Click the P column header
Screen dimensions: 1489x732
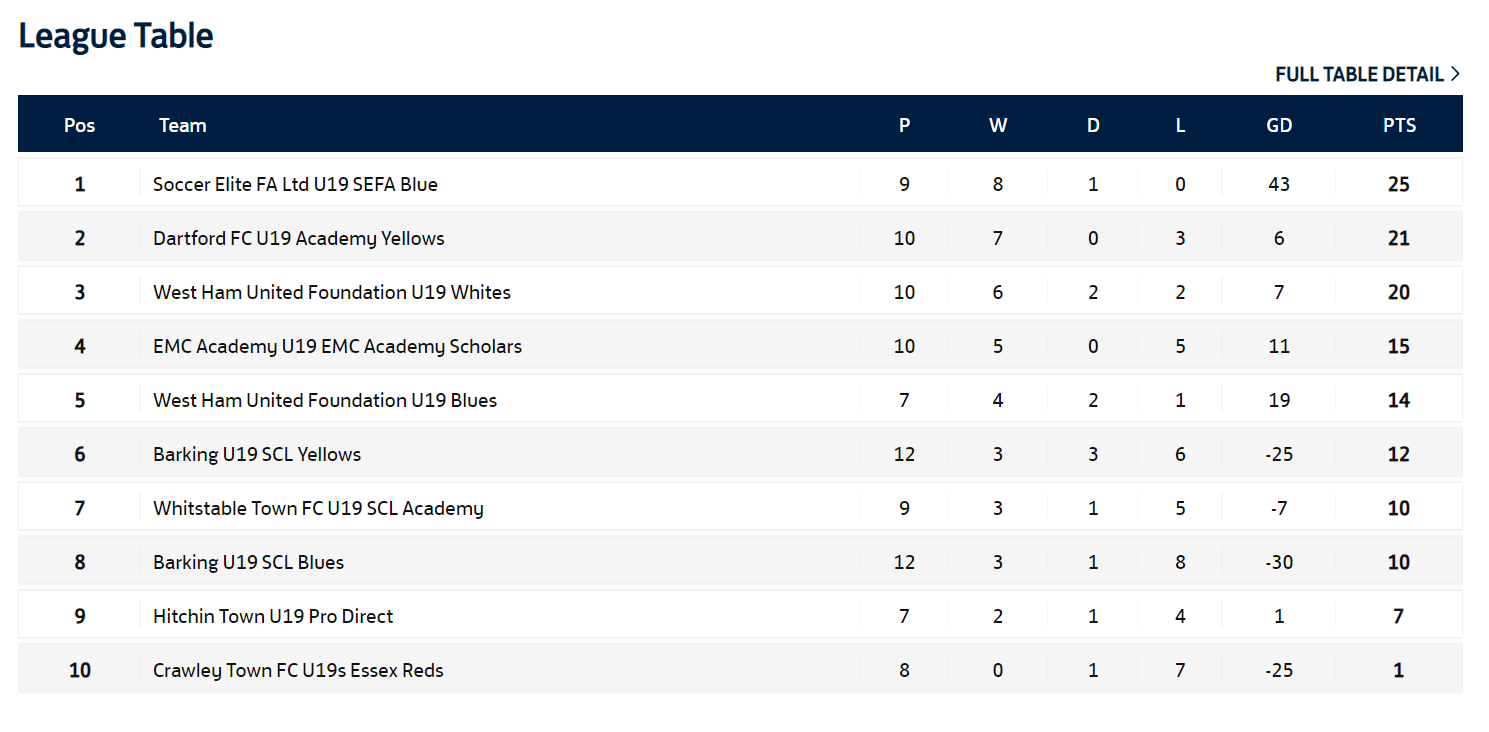(904, 125)
